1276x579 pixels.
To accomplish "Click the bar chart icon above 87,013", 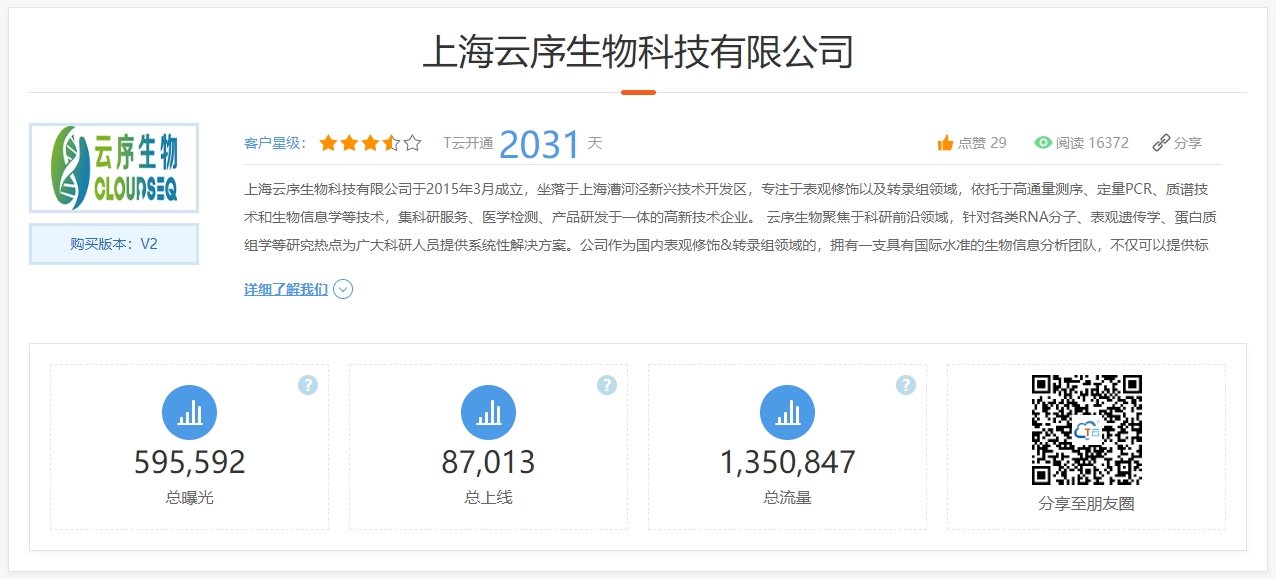I will (x=488, y=412).
